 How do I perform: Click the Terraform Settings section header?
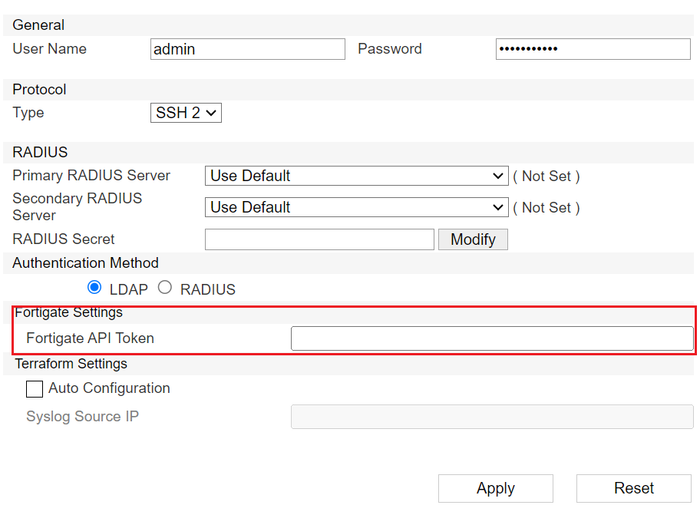click(x=71, y=364)
